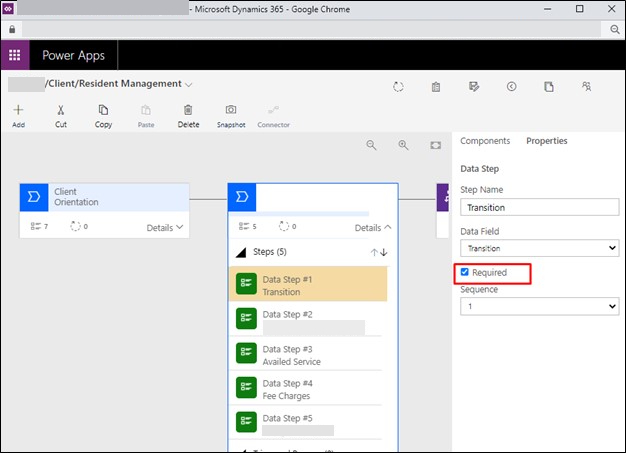Open the Client/Resident Management dropdown chevron
Viewport: 626px width, 453px height.
(189, 85)
